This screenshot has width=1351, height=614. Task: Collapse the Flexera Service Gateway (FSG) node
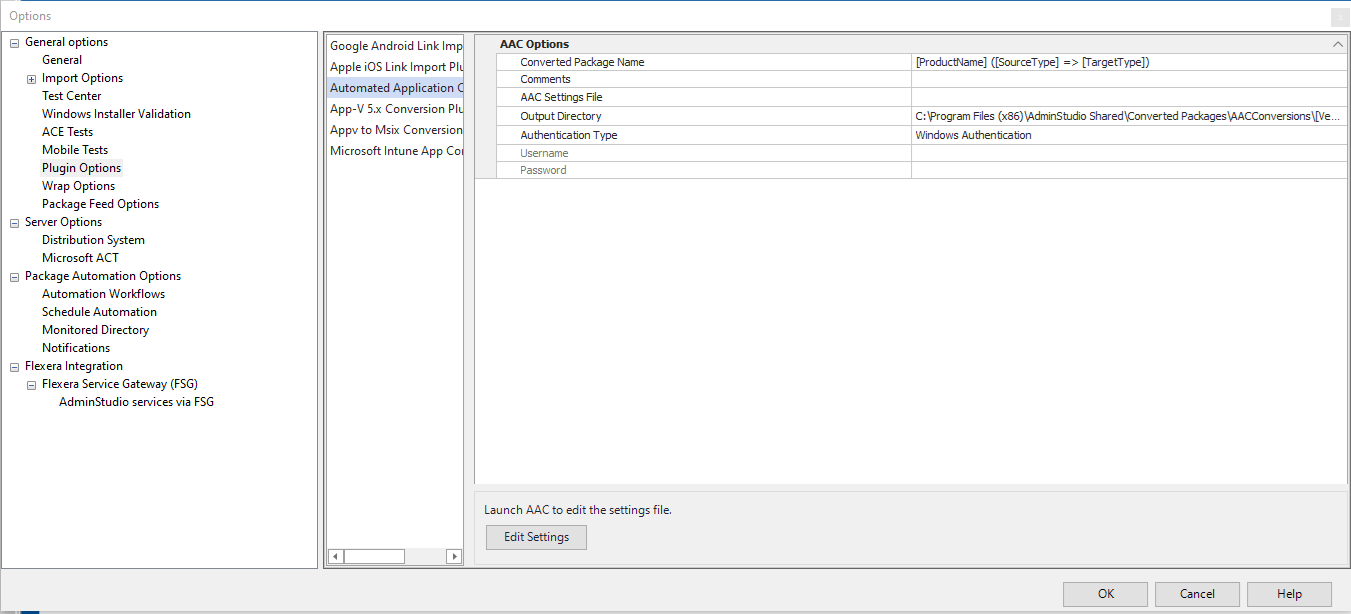pyautogui.click(x=31, y=385)
